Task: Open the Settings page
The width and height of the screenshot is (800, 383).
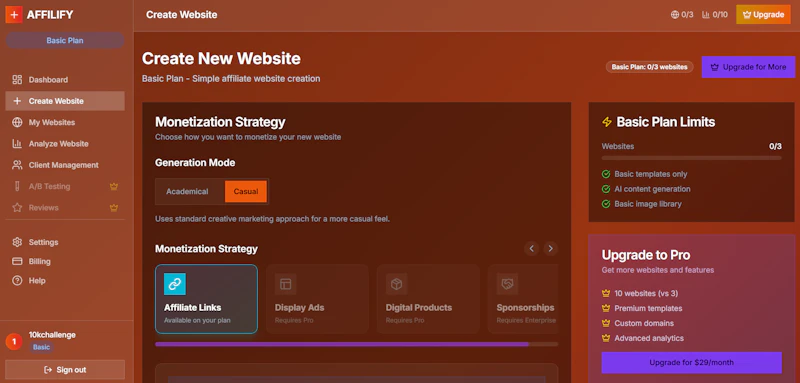Action: point(65,242)
